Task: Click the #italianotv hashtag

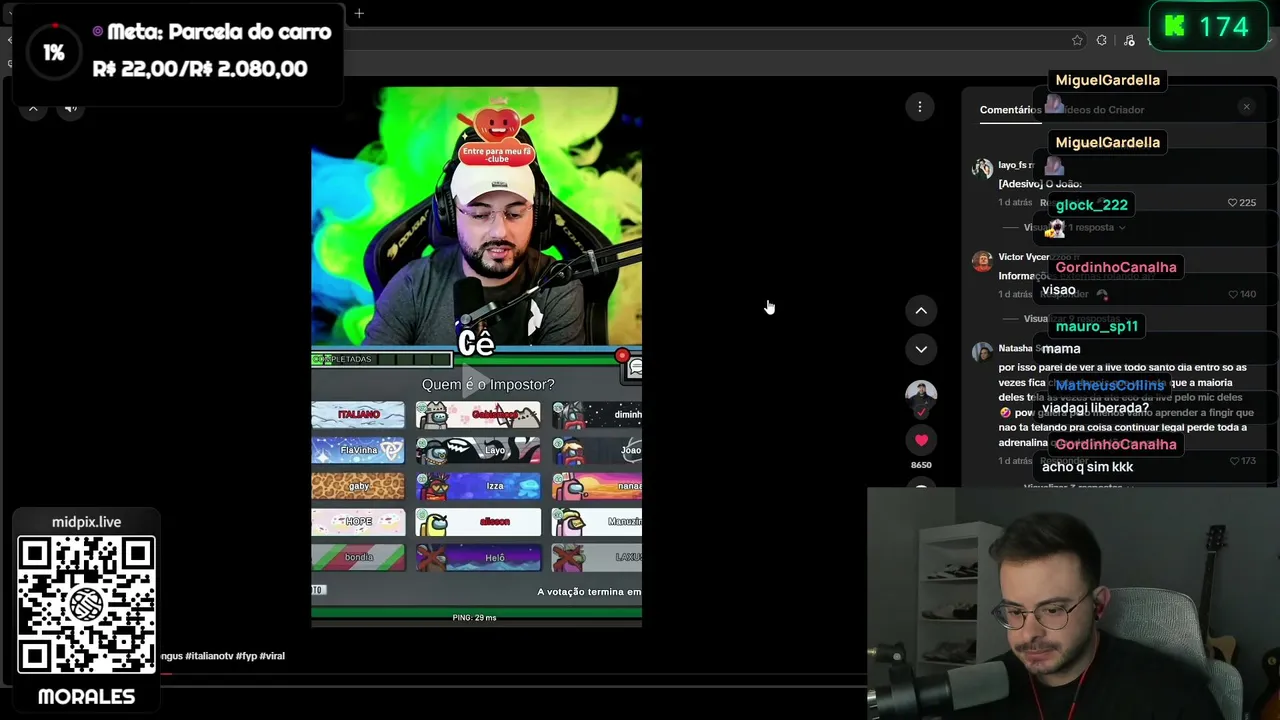Action: (209, 656)
